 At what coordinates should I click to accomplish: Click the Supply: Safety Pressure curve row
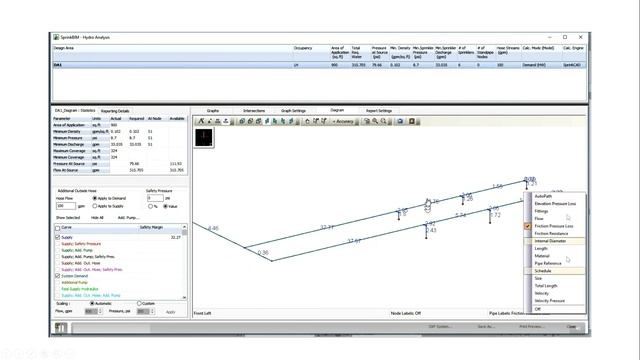pyautogui.click(x=118, y=244)
